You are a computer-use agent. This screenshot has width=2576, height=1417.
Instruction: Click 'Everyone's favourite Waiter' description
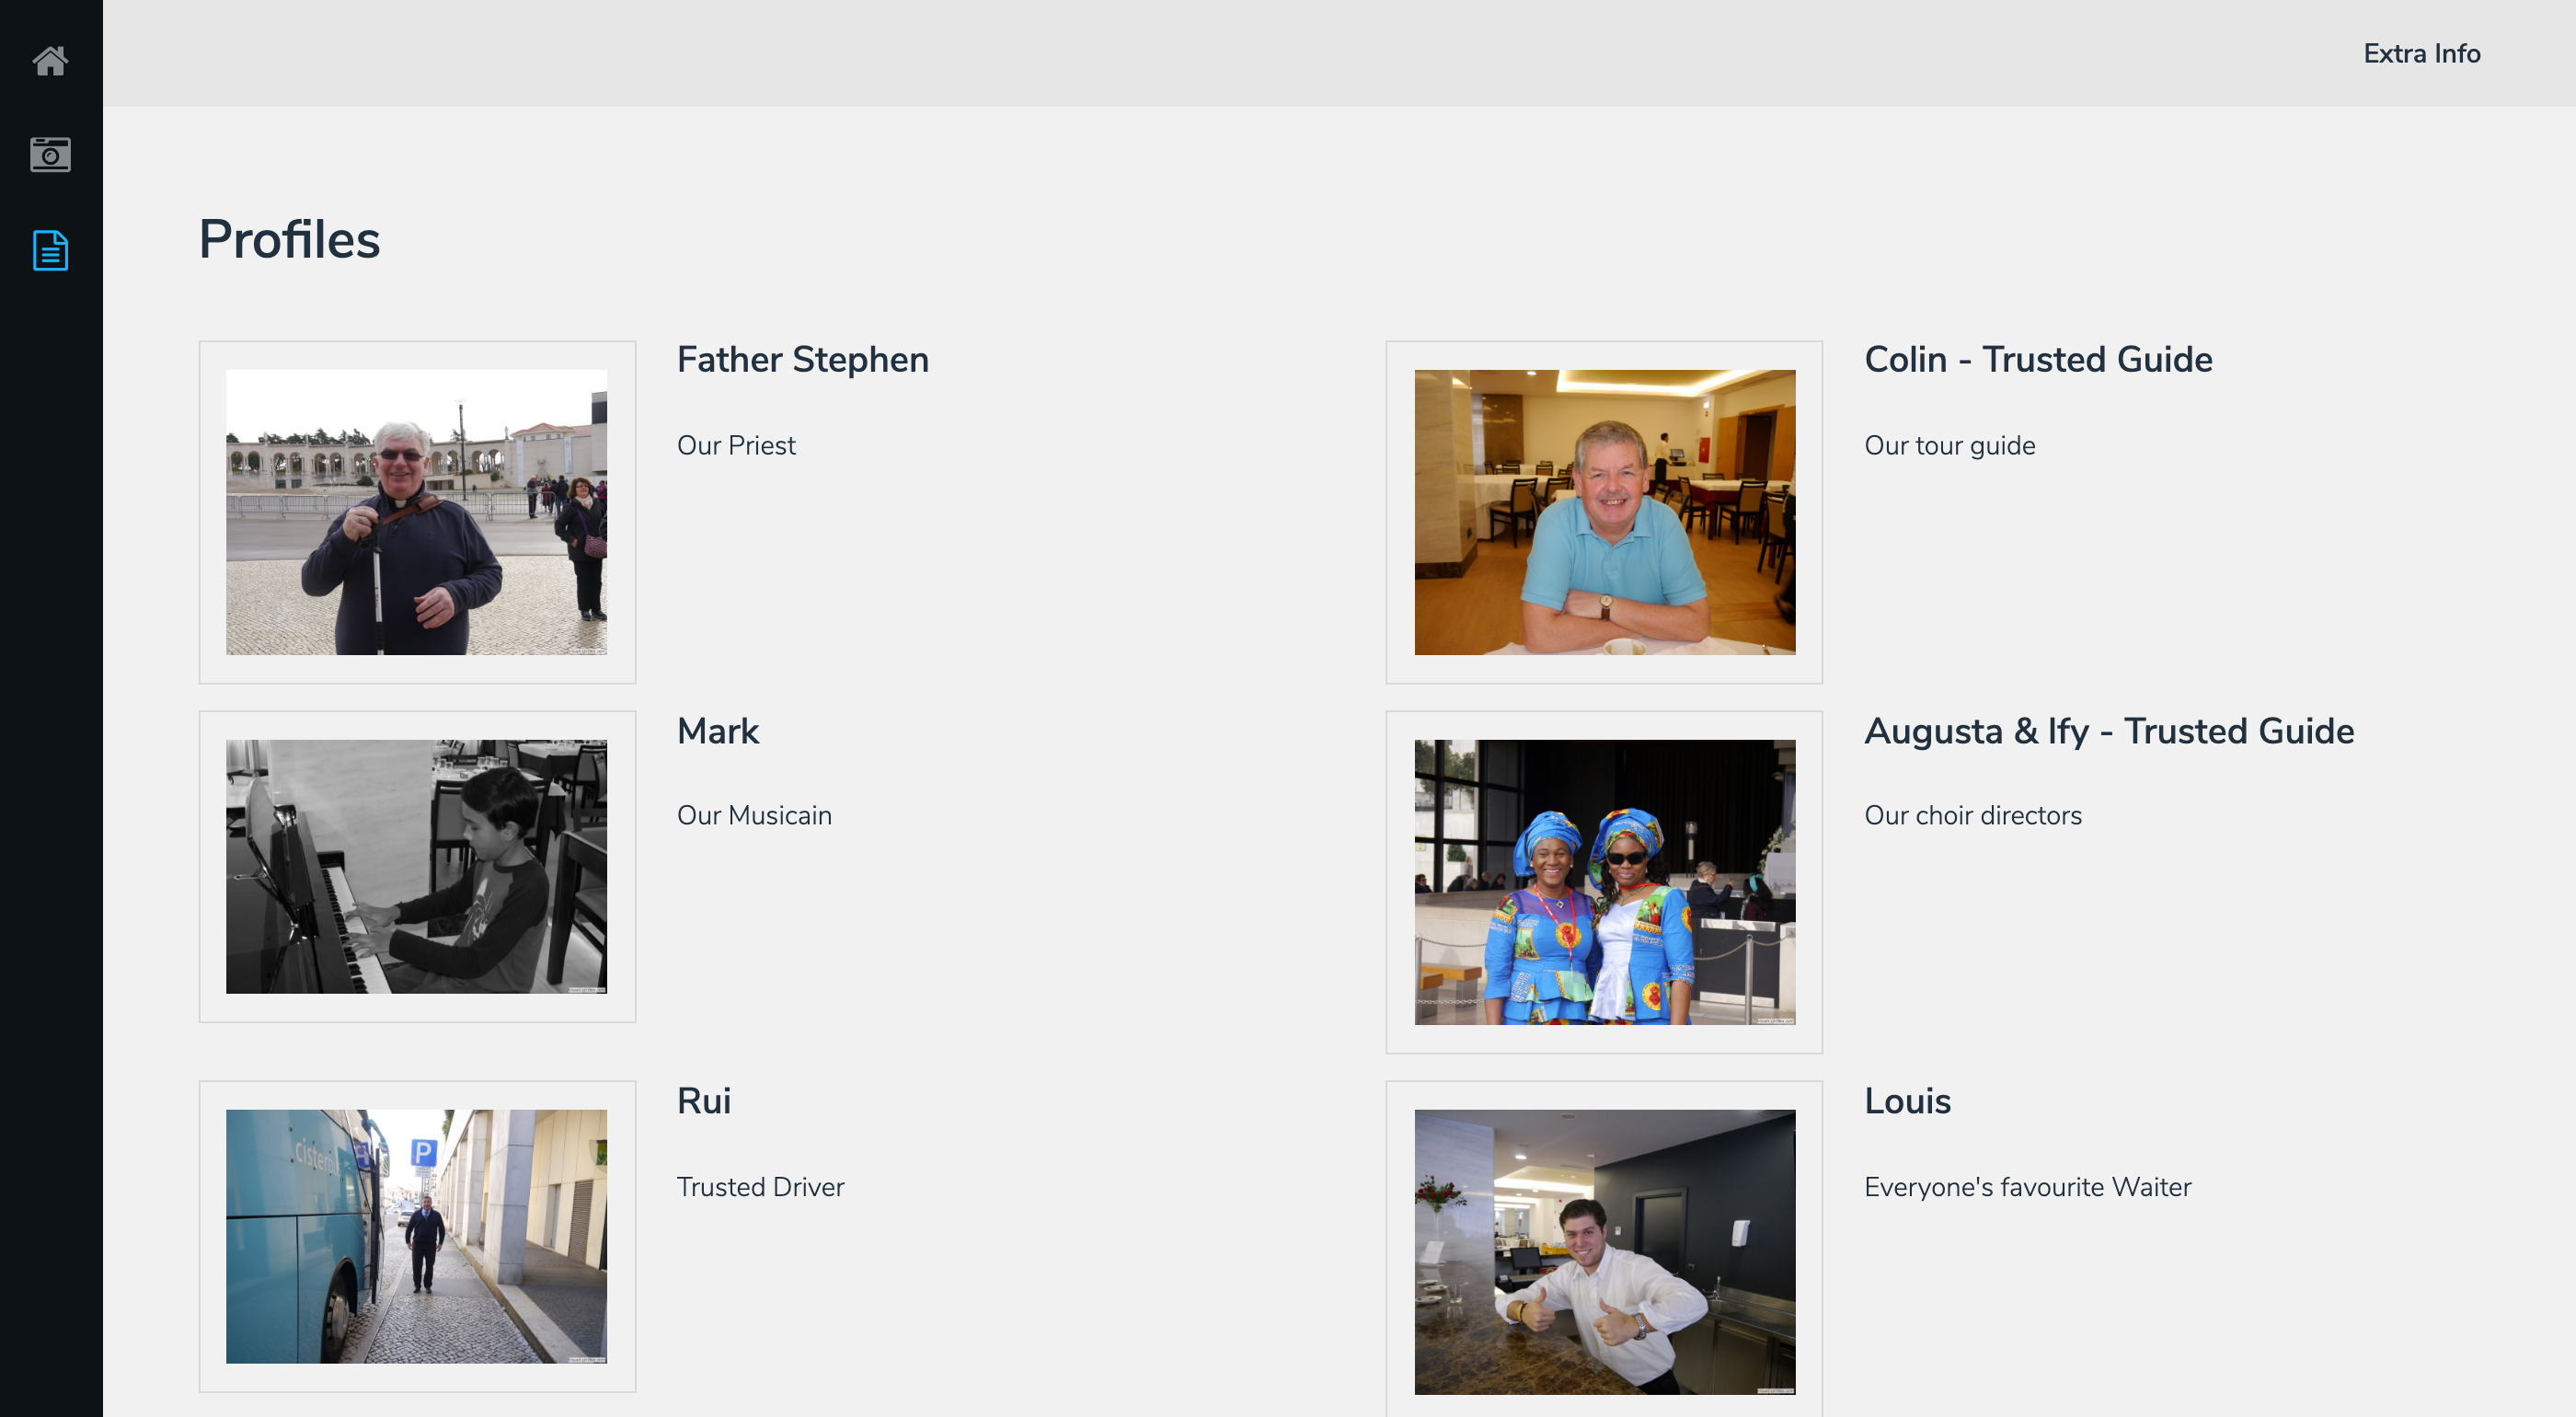pyautogui.click(x=2027, y=1187)
